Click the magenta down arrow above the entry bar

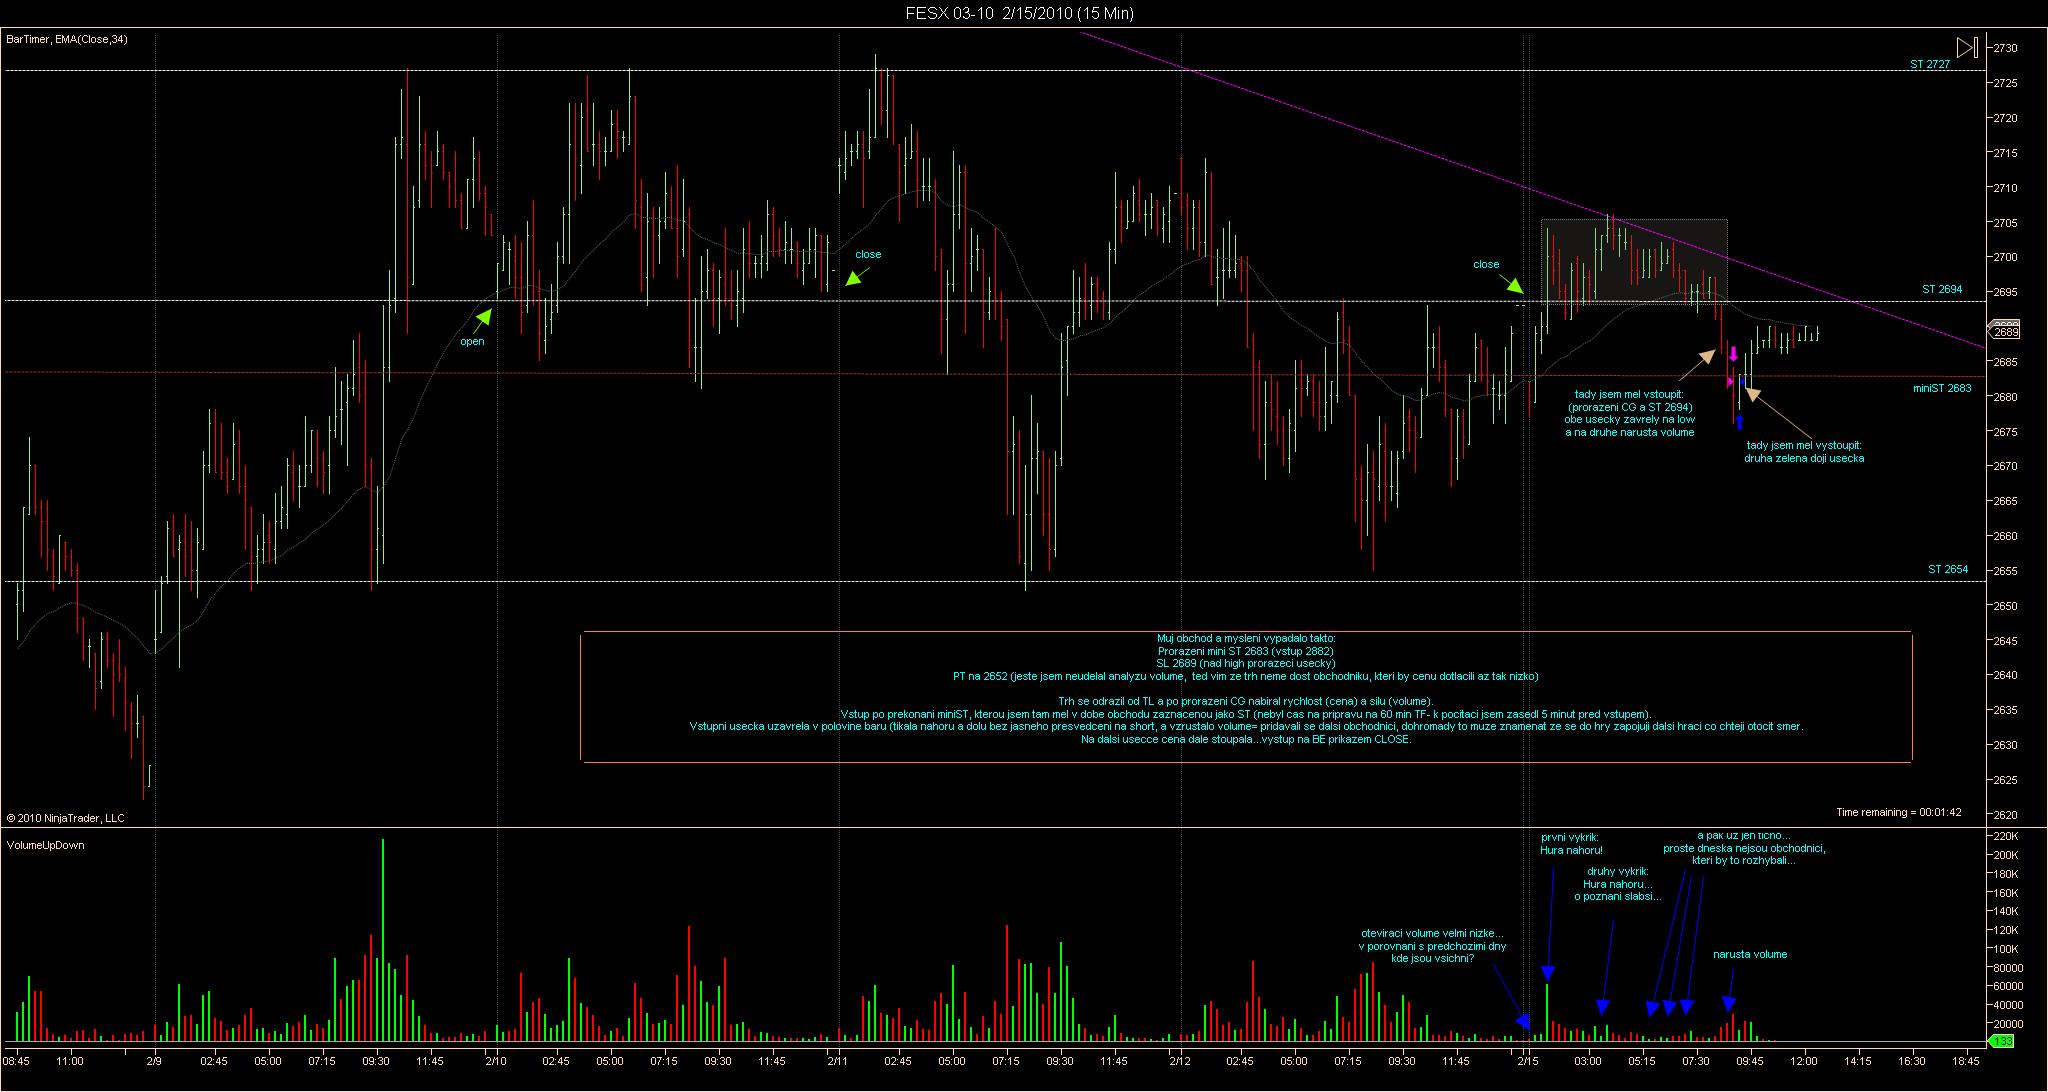coord(1733,354)
